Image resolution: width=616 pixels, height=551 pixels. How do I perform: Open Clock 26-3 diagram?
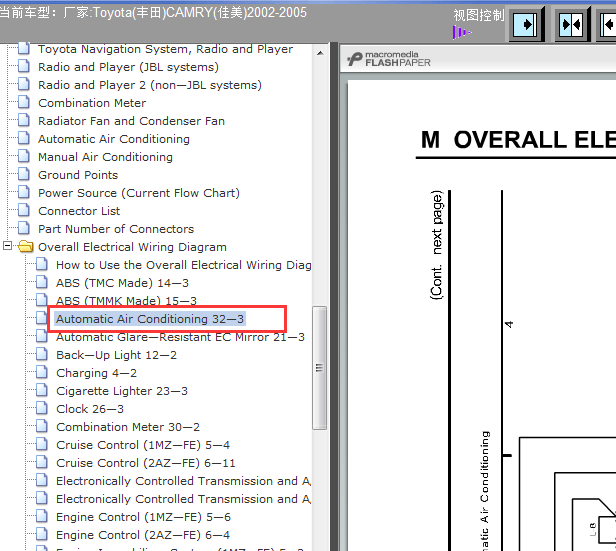click(x=90, y=409)
